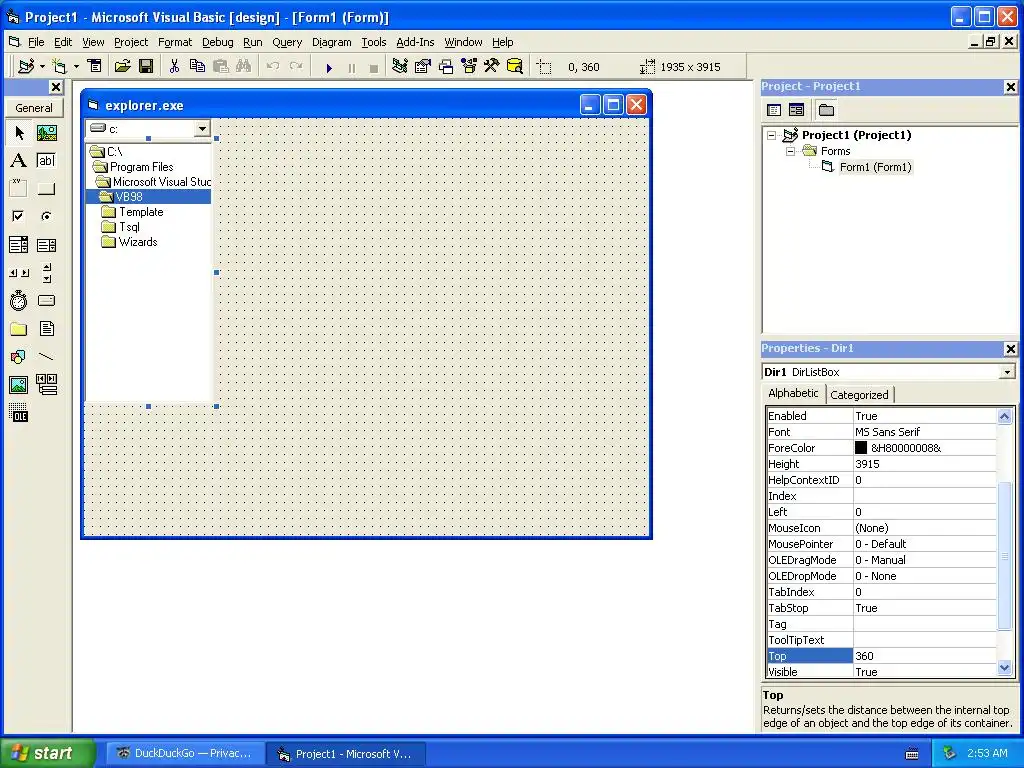Select the OLE container tool
Screen dimensions: 1024x768
[19, 413]
